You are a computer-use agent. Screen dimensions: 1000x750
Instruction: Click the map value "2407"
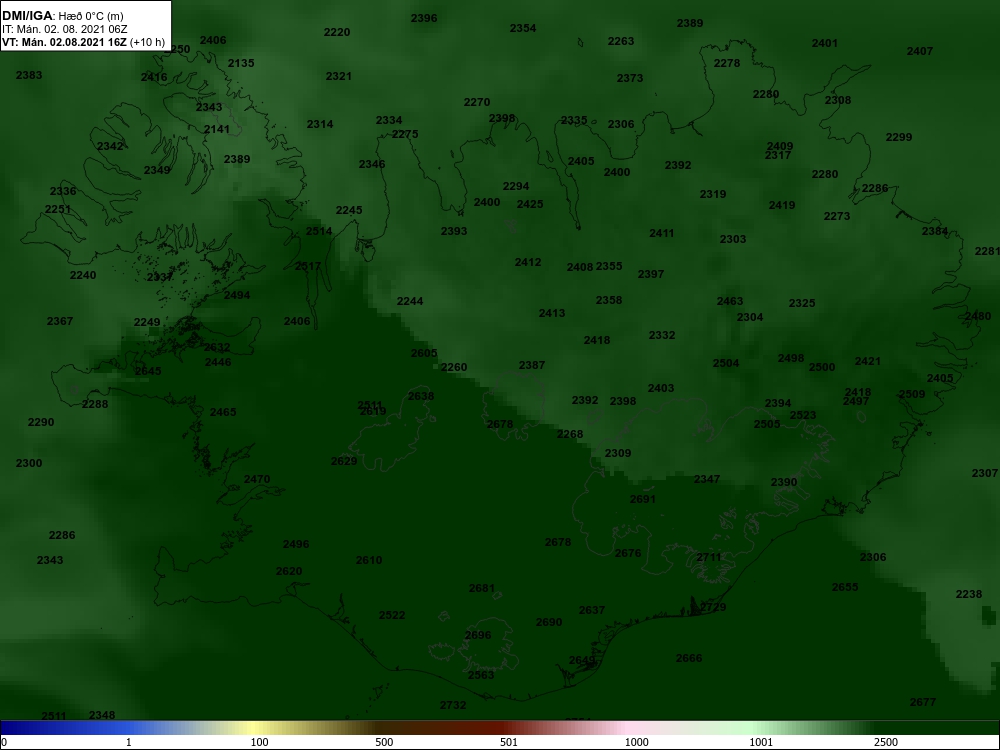pos(920,51)
